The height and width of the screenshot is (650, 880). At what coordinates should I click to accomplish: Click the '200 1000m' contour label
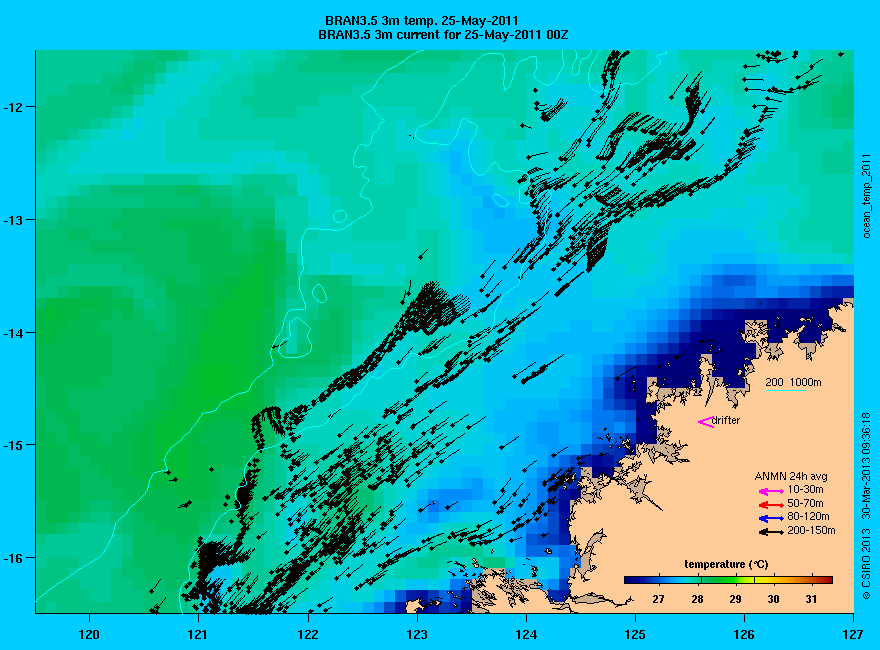(x=793, y=382)
